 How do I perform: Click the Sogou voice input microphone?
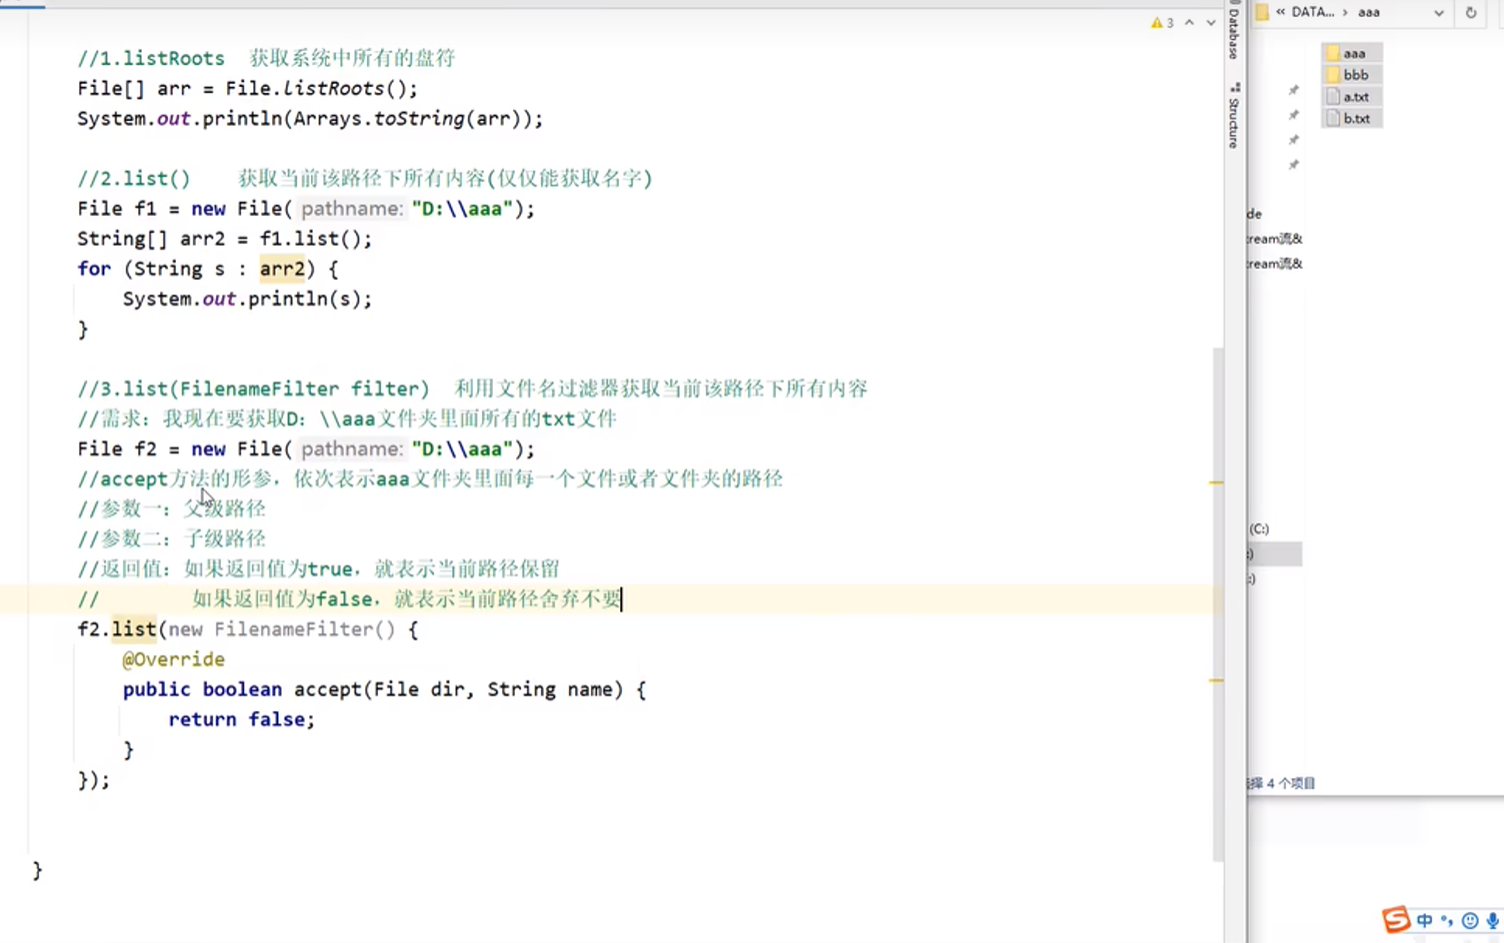pos(1492,921)
